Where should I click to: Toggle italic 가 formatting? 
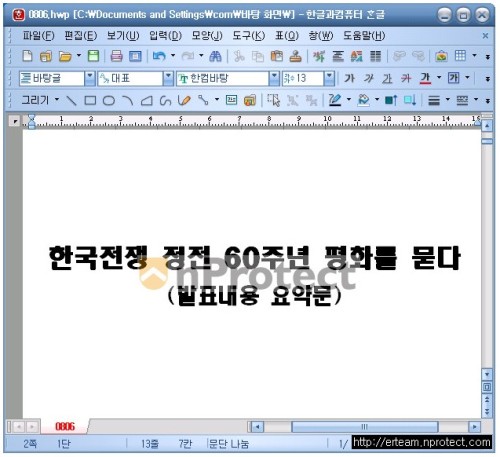368,78
